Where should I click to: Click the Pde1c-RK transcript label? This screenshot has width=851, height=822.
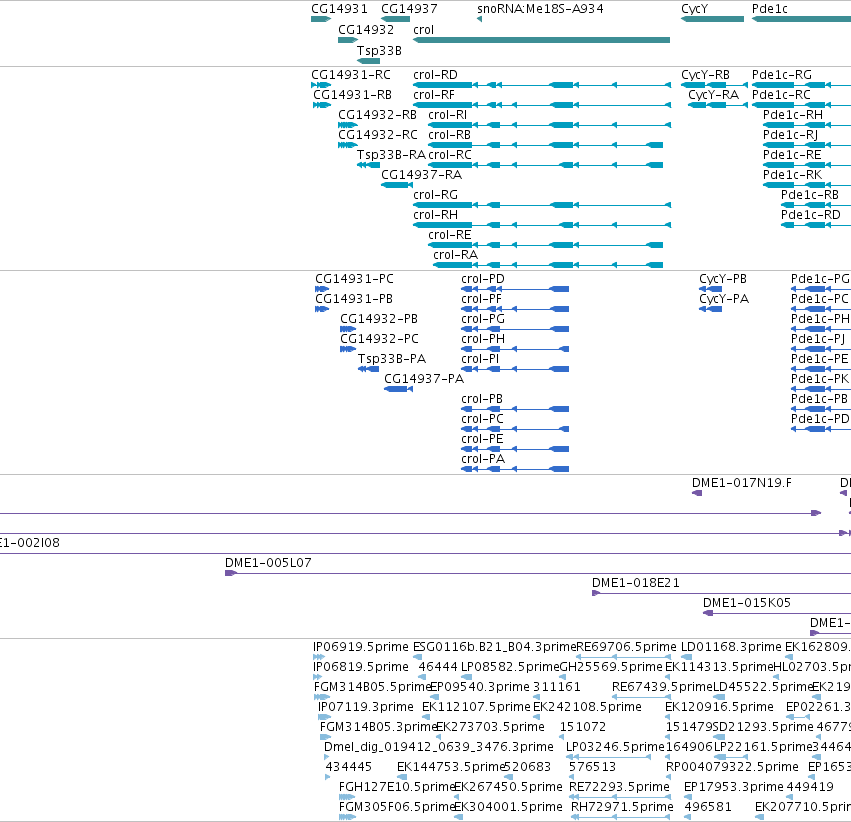click(x=792, y=175)
